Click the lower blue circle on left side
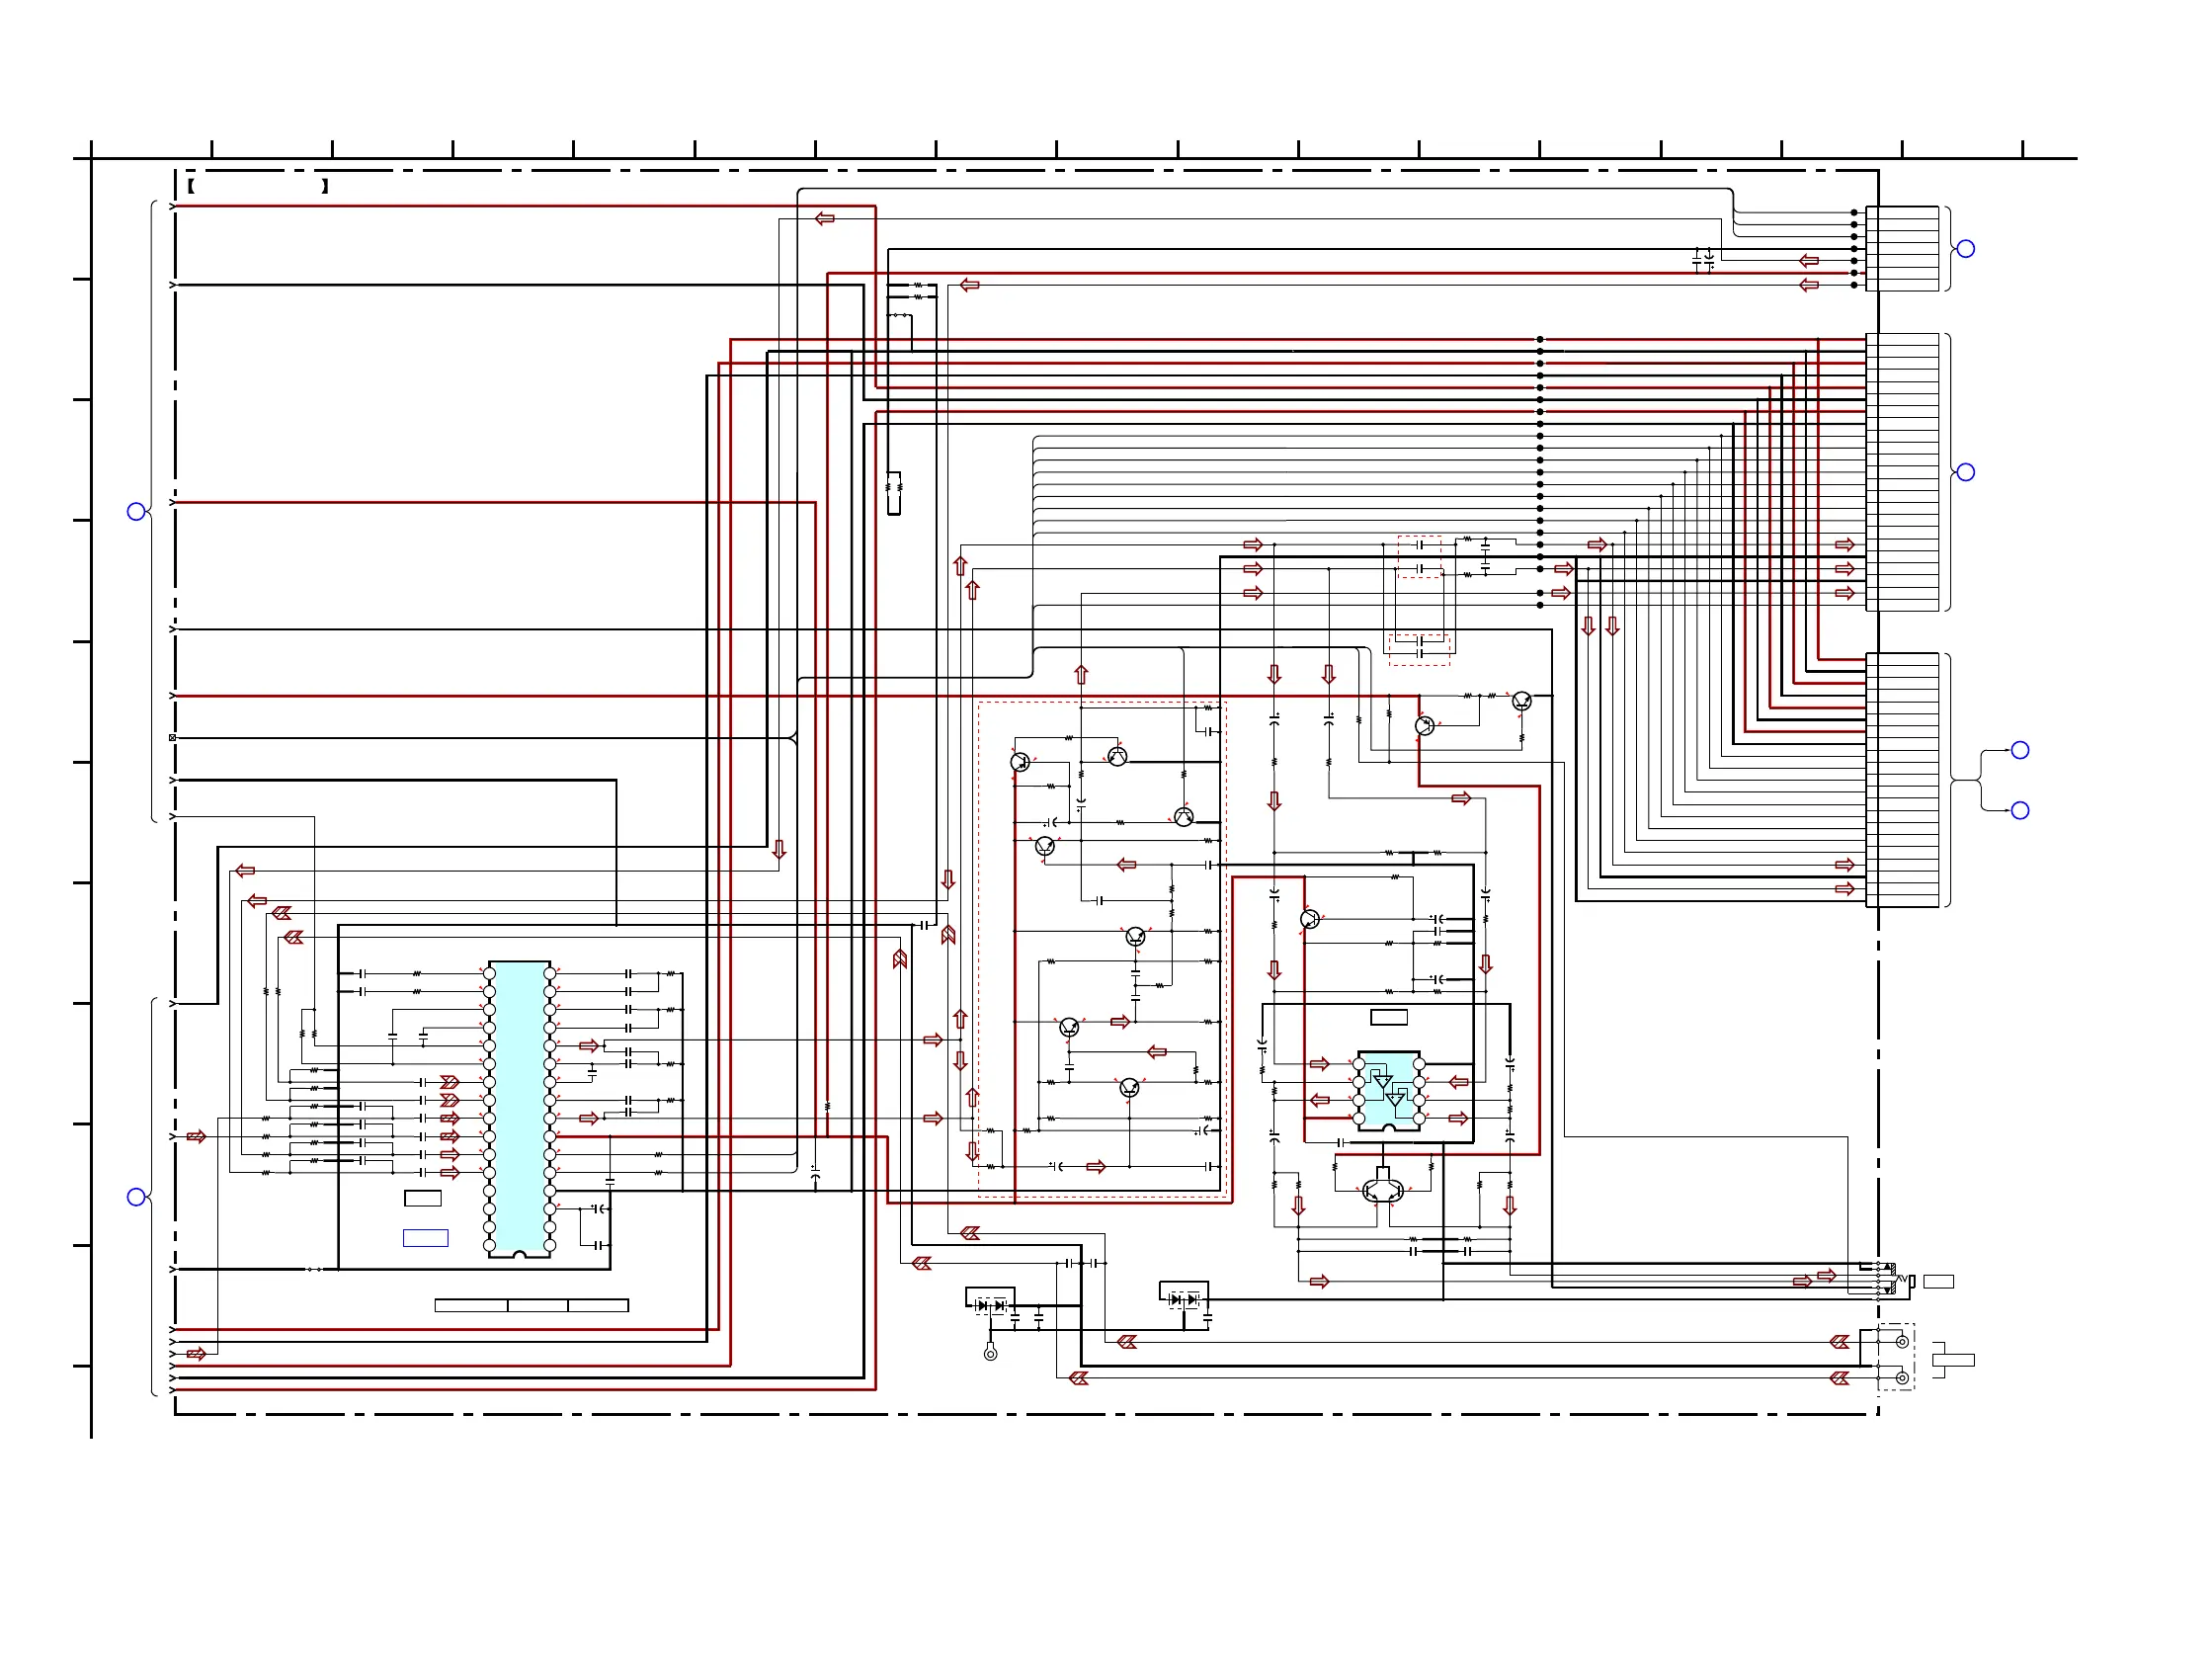The height and width of the screenshot is (1664, 2212). (x=137, y=1197)
